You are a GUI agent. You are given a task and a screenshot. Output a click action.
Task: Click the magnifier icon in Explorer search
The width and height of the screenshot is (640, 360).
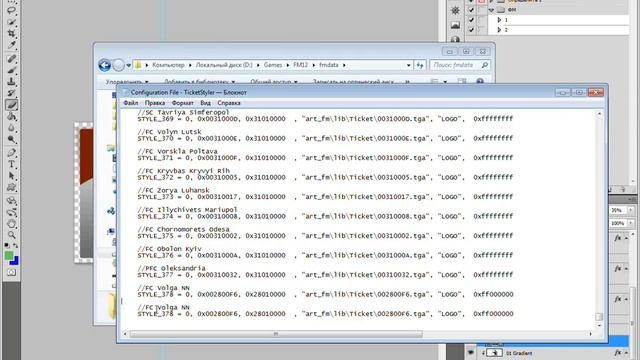484,65
